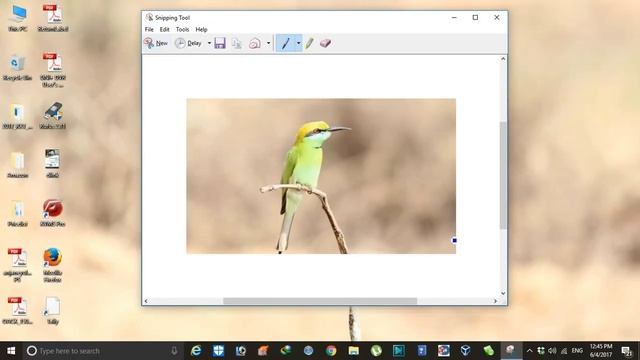Show hidden tray icons chevron
Image resolution: width=640 pixels, height=360 pixels.
(x=529, y=351)
